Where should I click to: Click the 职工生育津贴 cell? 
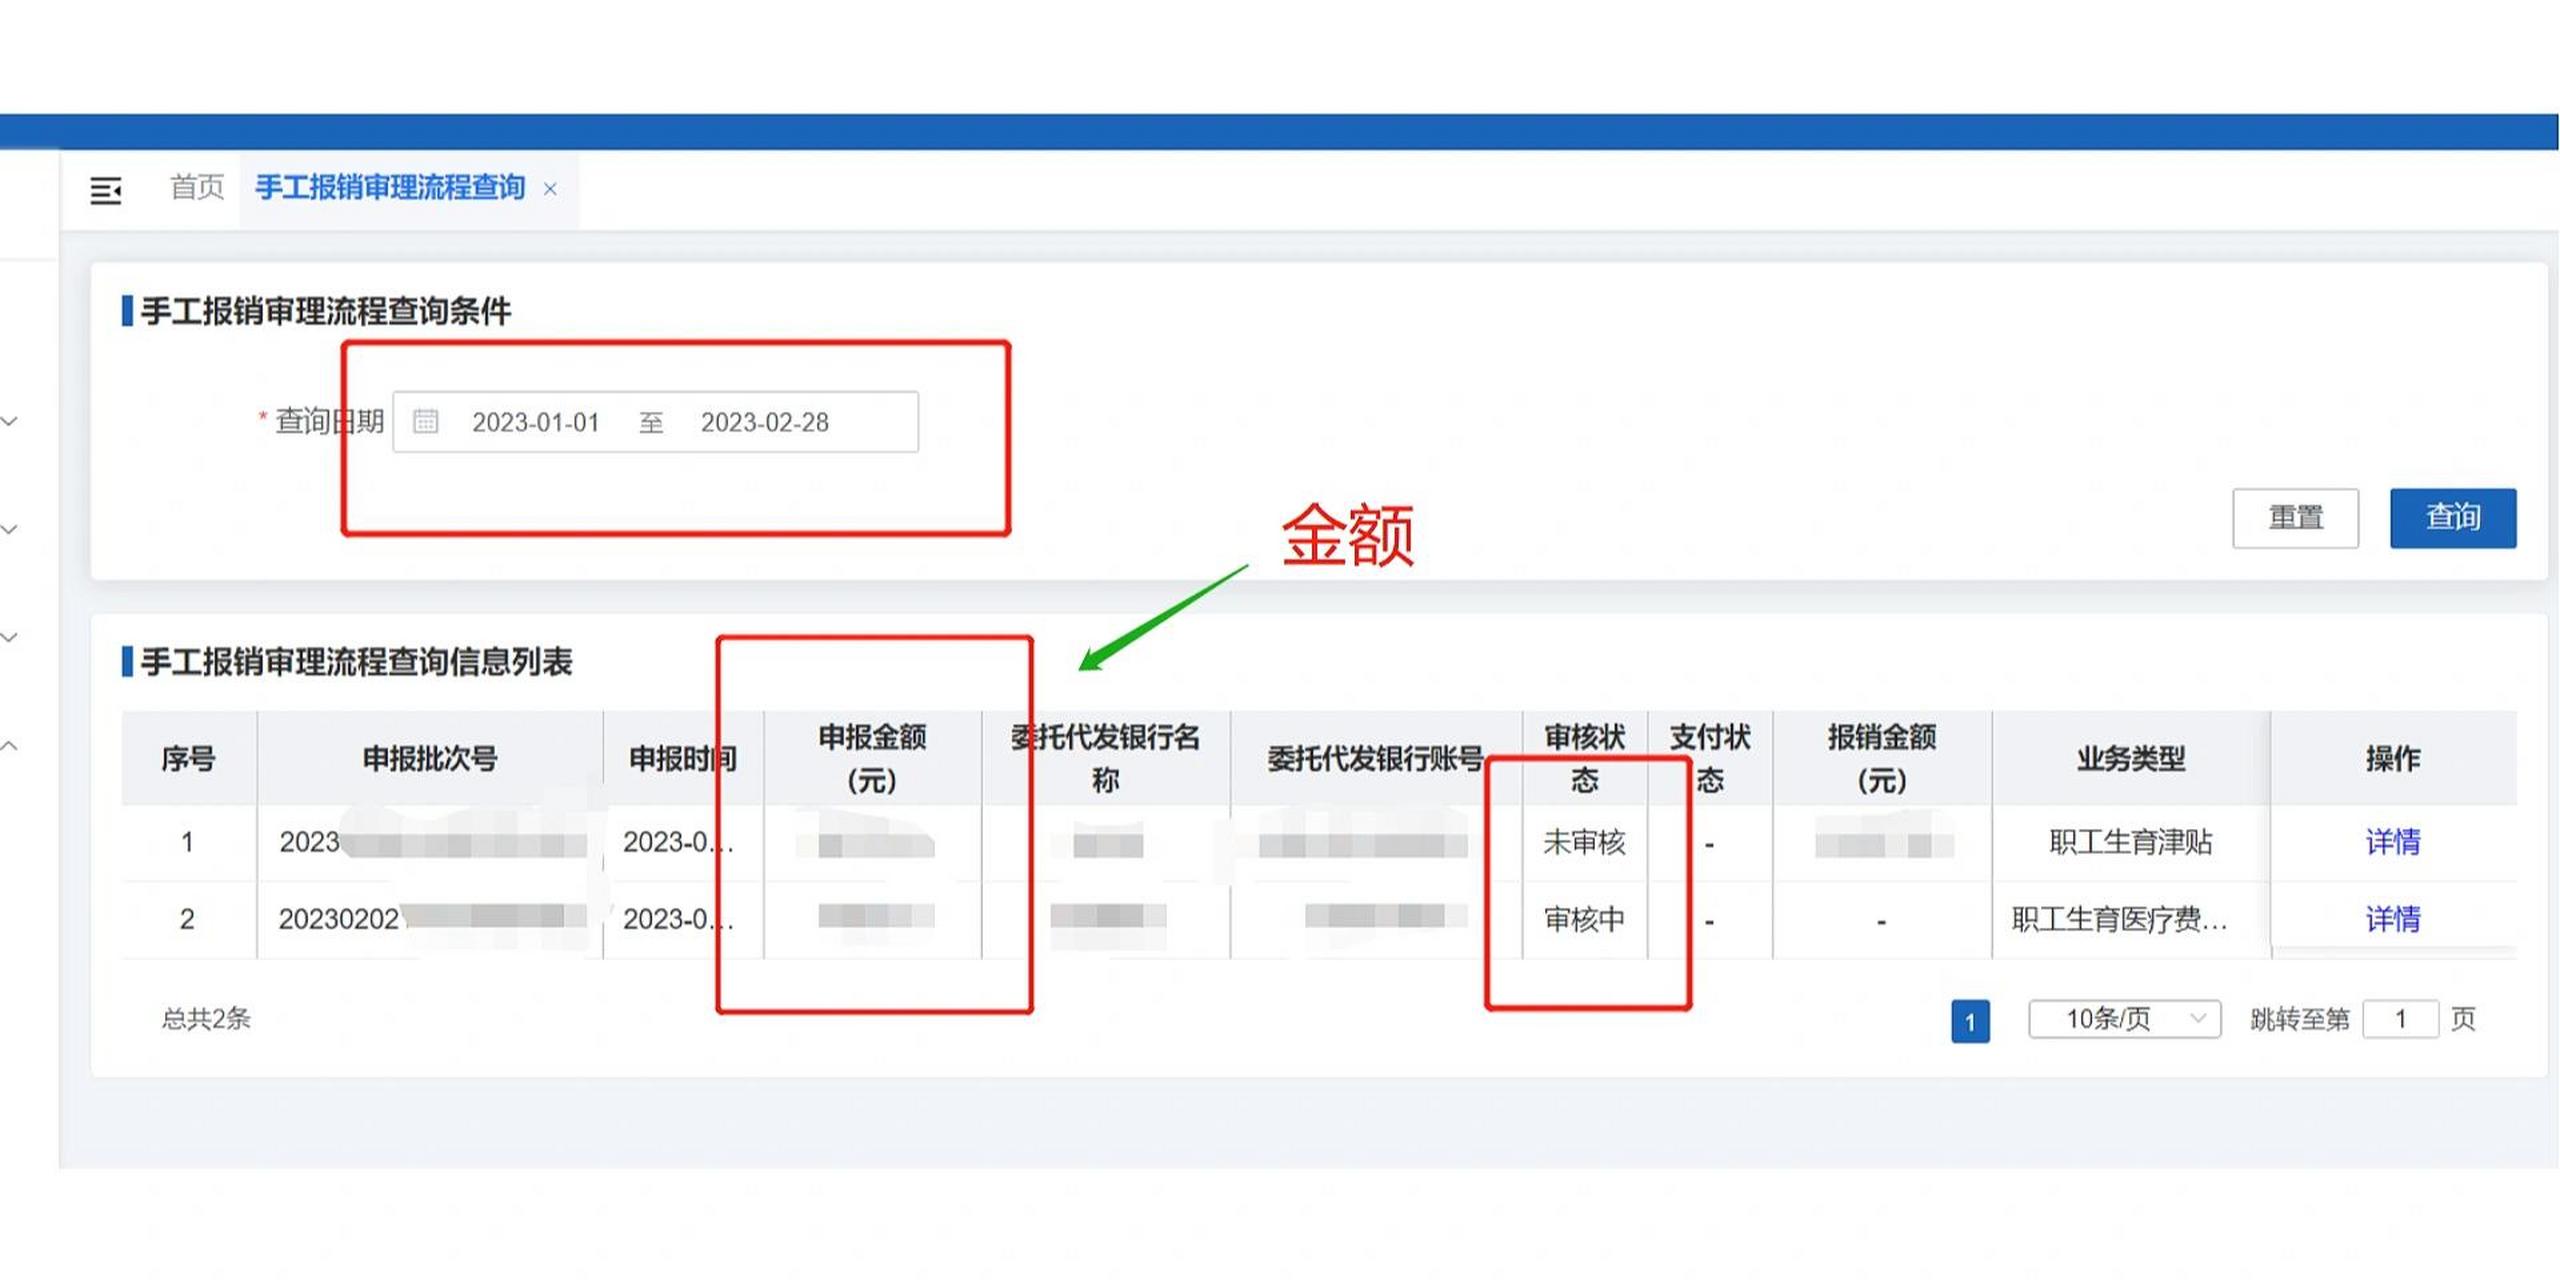point(2130,843)
